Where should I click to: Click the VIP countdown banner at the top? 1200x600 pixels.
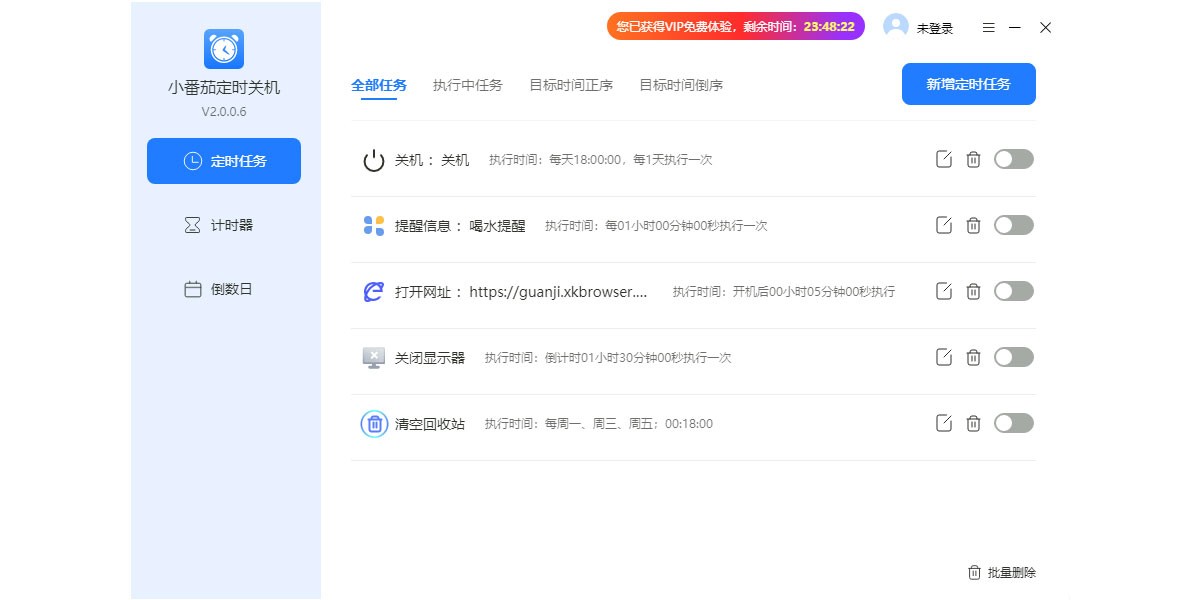(x=736, y=26)
